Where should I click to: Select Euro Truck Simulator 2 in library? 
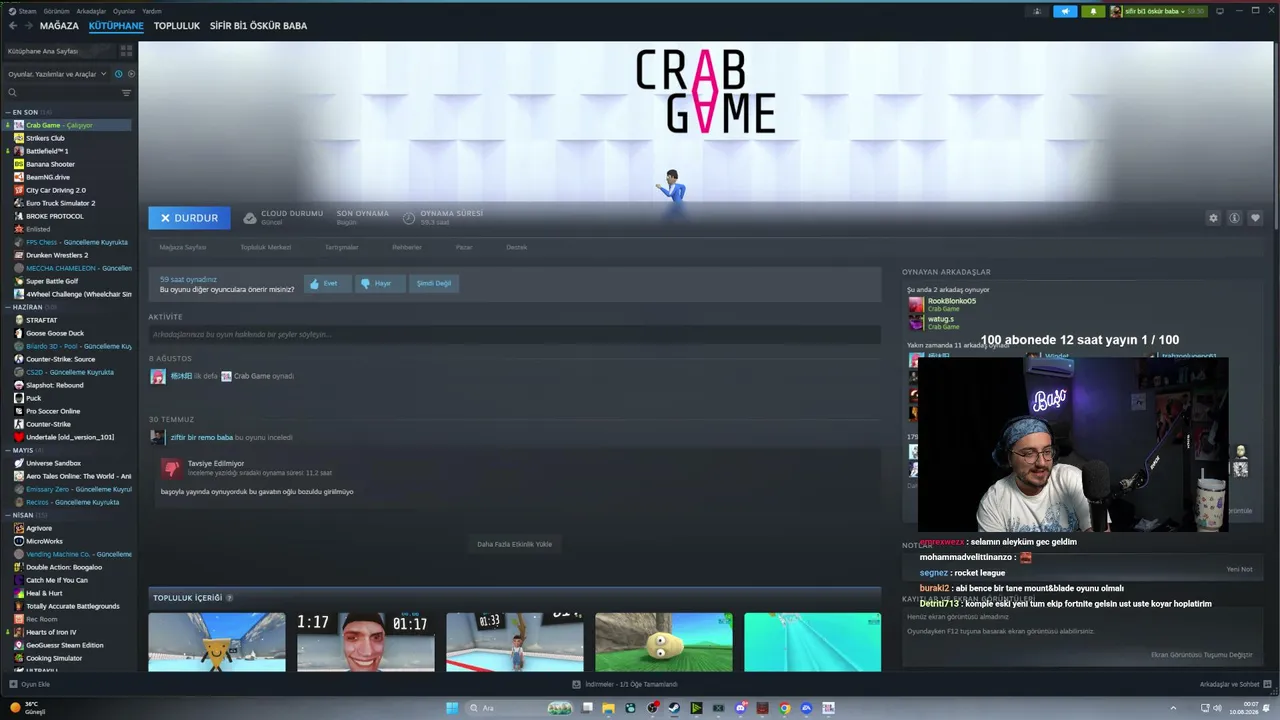69,203
